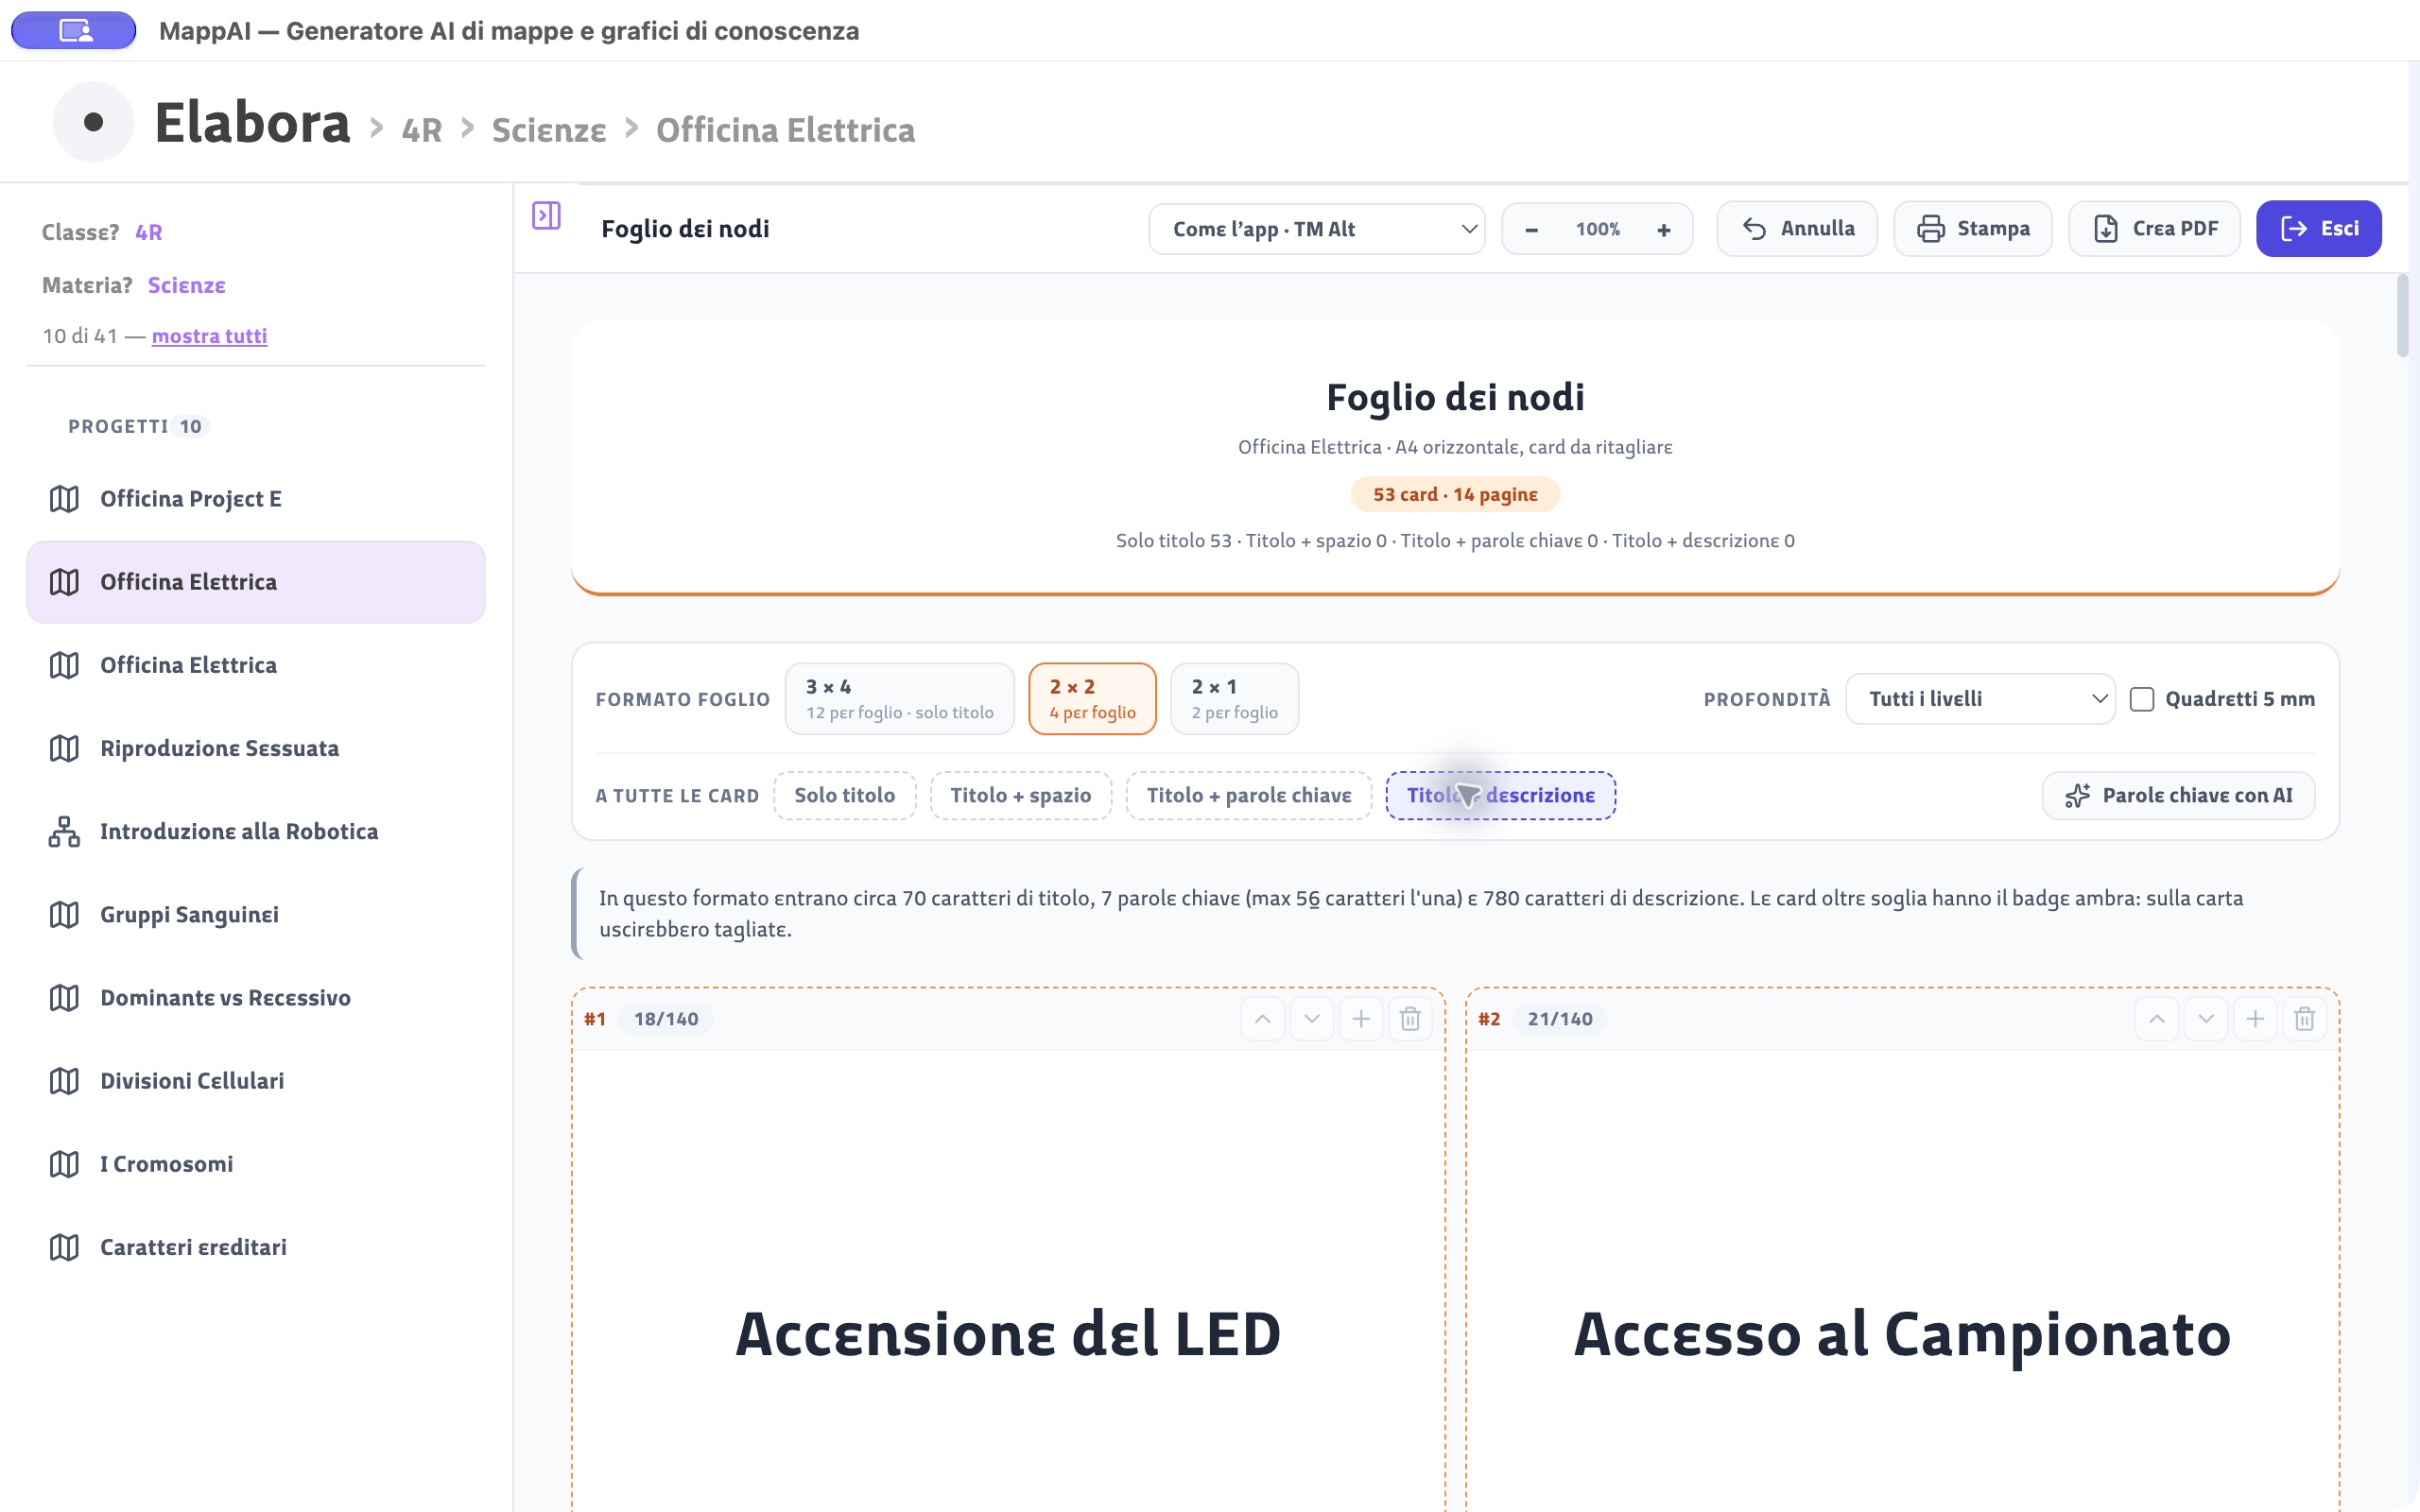
Task: Apply Solo titolo to all cards
Action: (x=844, y=796)
